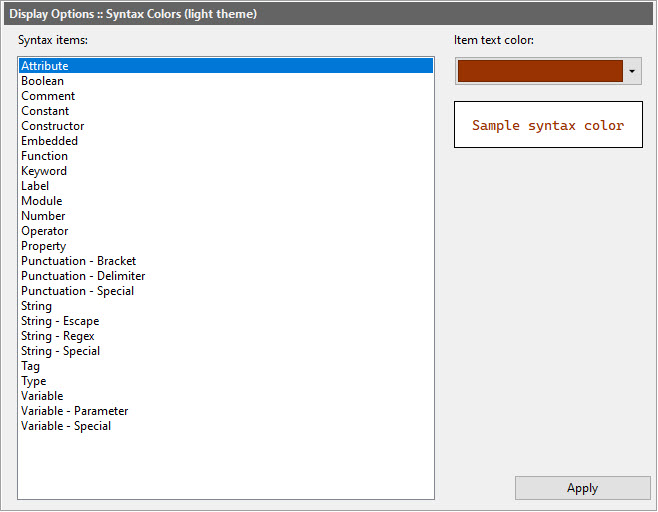Select the Embedded syntax item

tap(226, 141)
